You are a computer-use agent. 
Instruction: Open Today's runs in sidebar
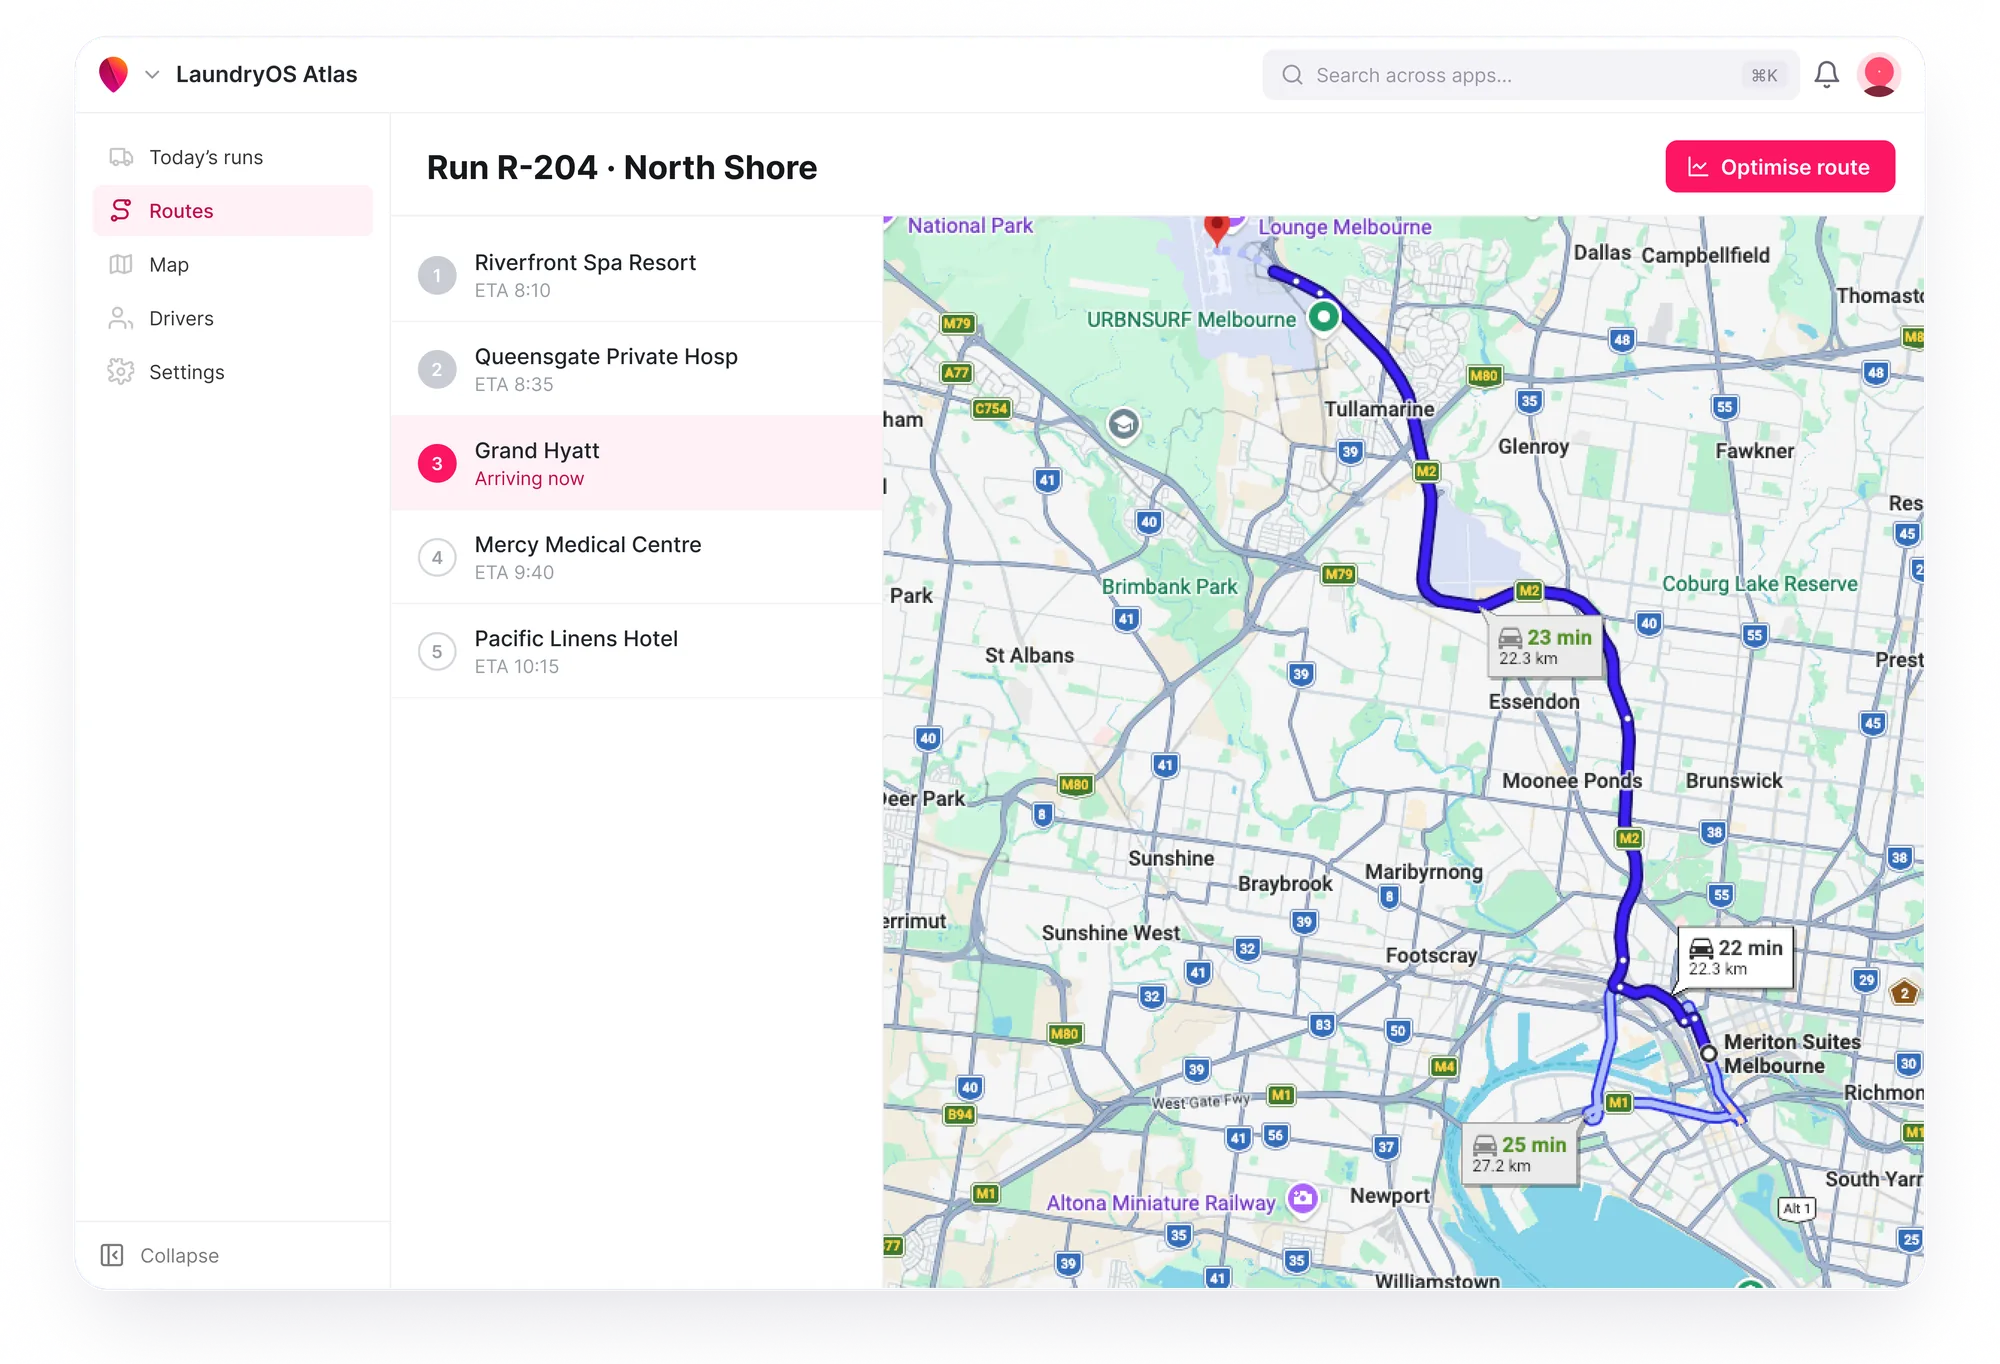pyautogui.click(x=233, y=157)
